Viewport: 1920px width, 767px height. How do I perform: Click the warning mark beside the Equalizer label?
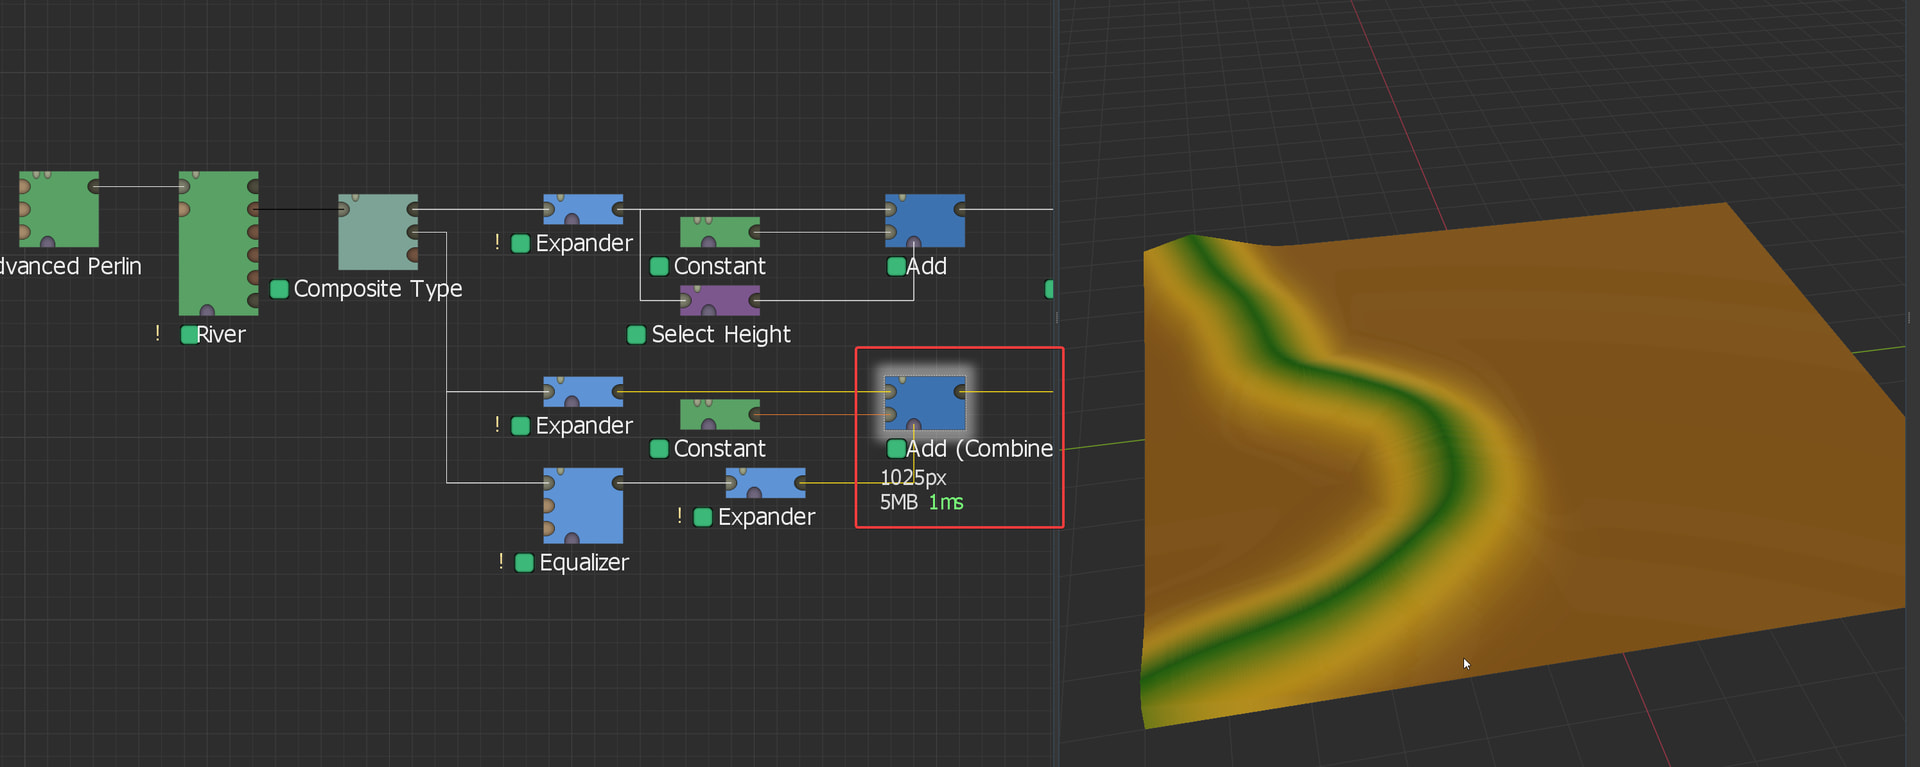(x=500, y=562)
